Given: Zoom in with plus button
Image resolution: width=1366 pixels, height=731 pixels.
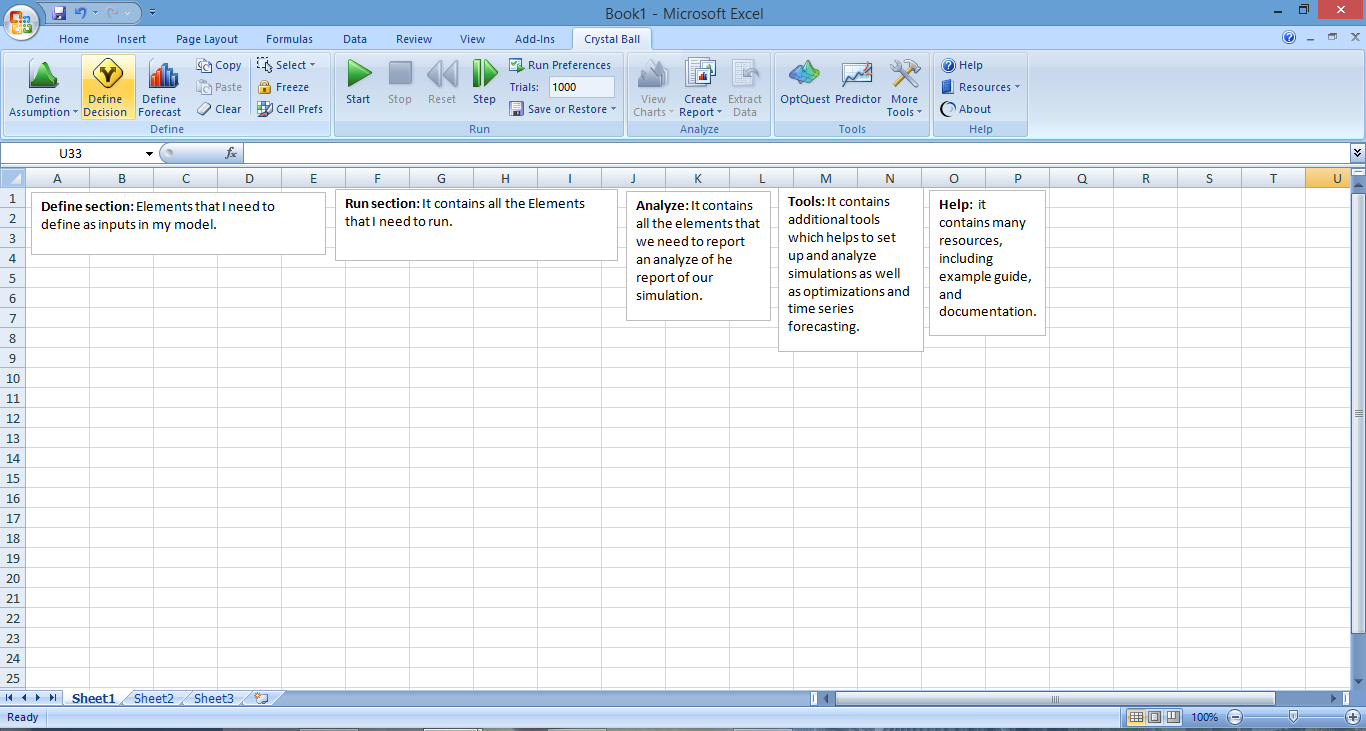Looking at the screenshot, I should 1353,717.
